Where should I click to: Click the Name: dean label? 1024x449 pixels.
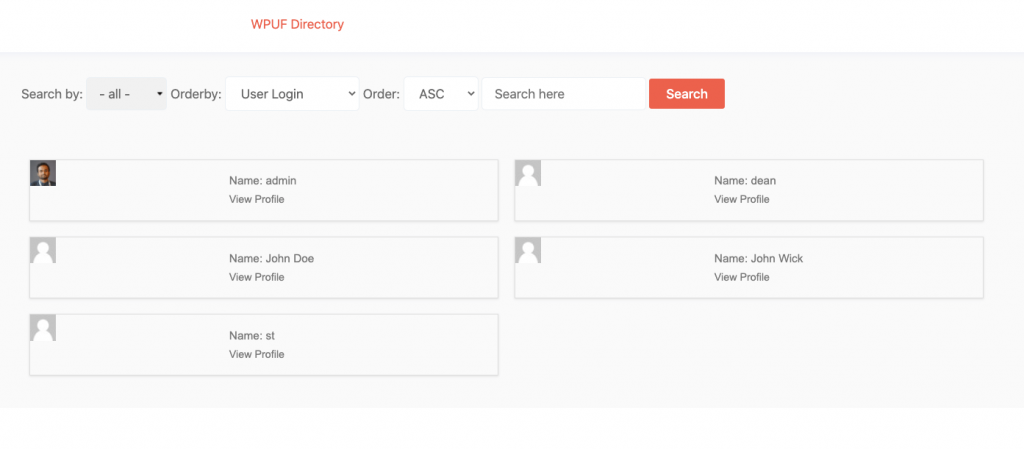pos(745,181)
